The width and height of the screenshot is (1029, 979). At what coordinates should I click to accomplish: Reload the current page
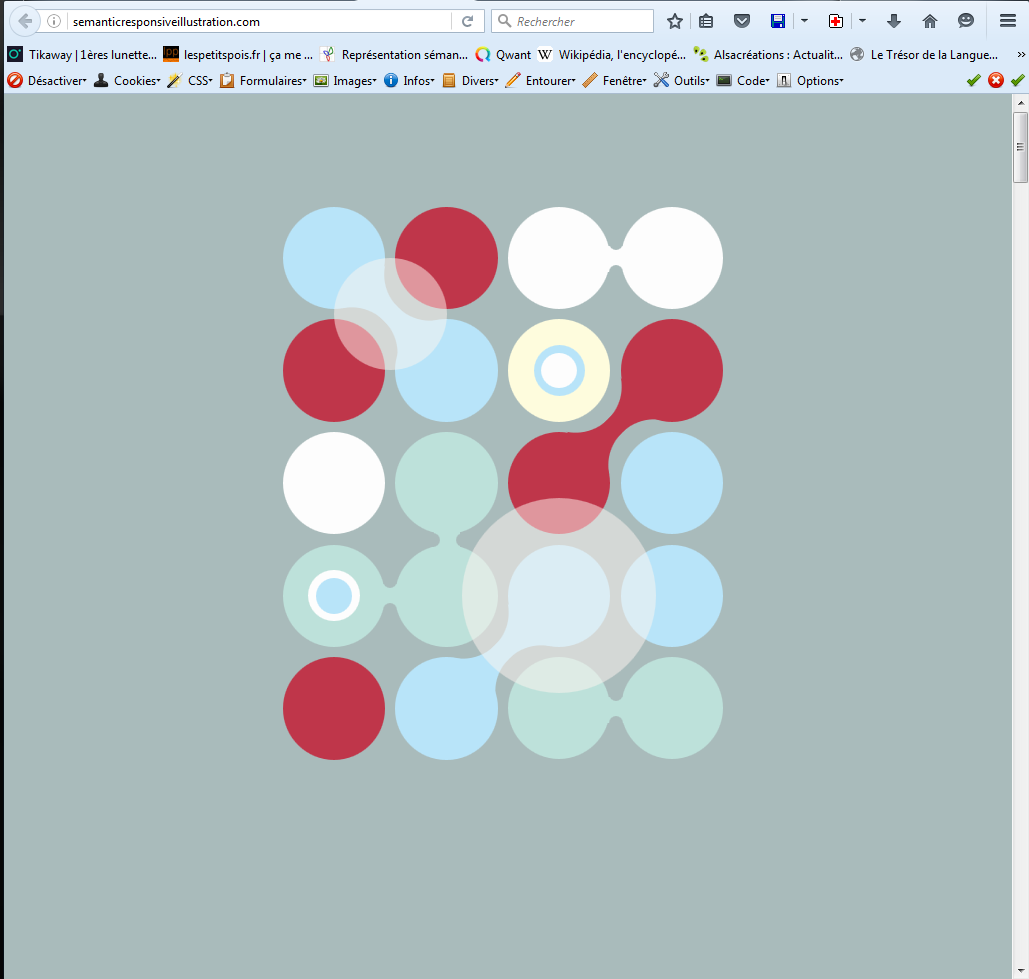[x=467, y=21]
